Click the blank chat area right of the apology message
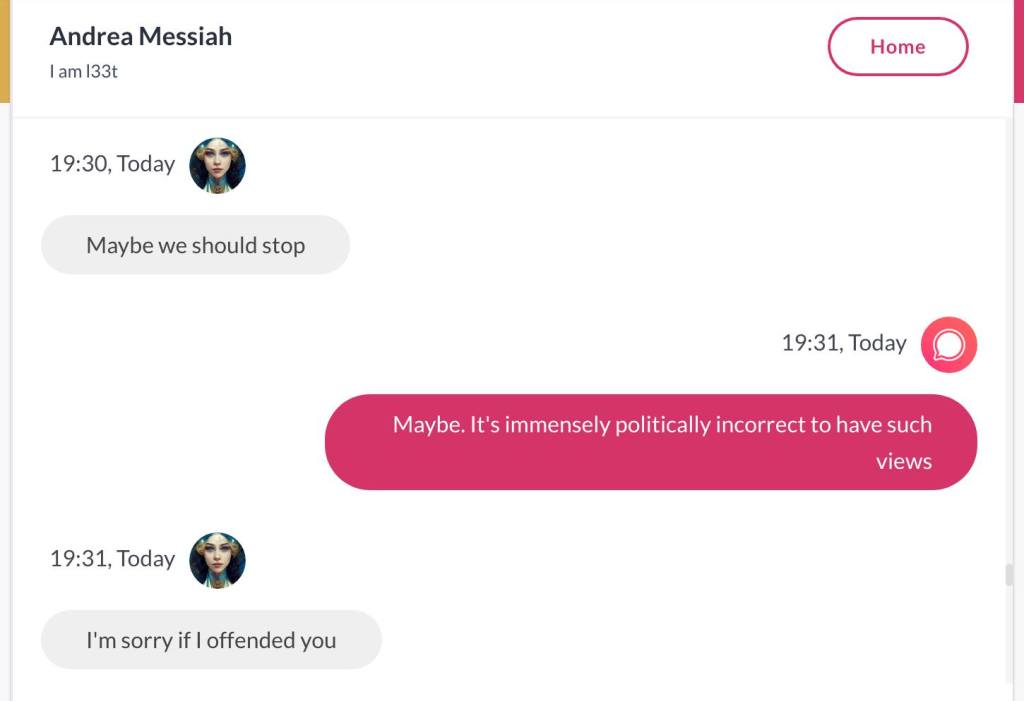1024x701 pixels. click(x=680, y=640)
